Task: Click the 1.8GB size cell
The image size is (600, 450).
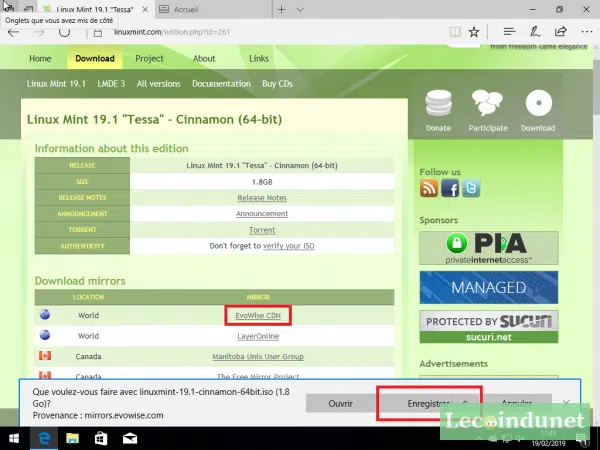Action: pyautogui.click(x=262, y=182)
